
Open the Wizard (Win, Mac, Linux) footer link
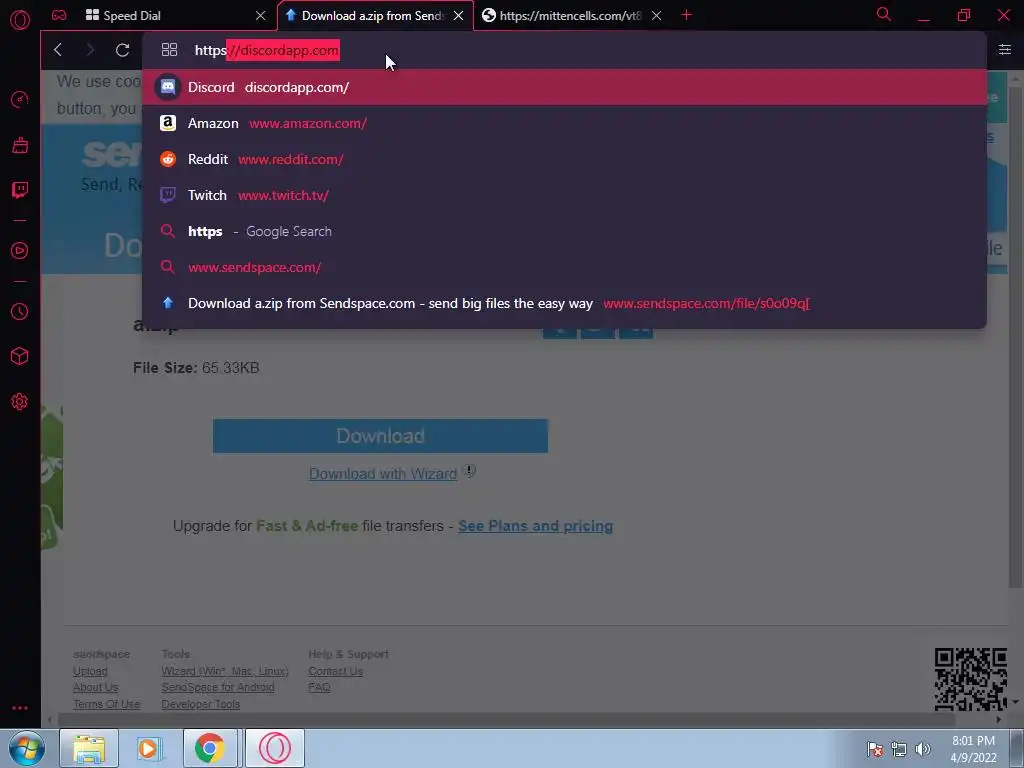[225, 671]
